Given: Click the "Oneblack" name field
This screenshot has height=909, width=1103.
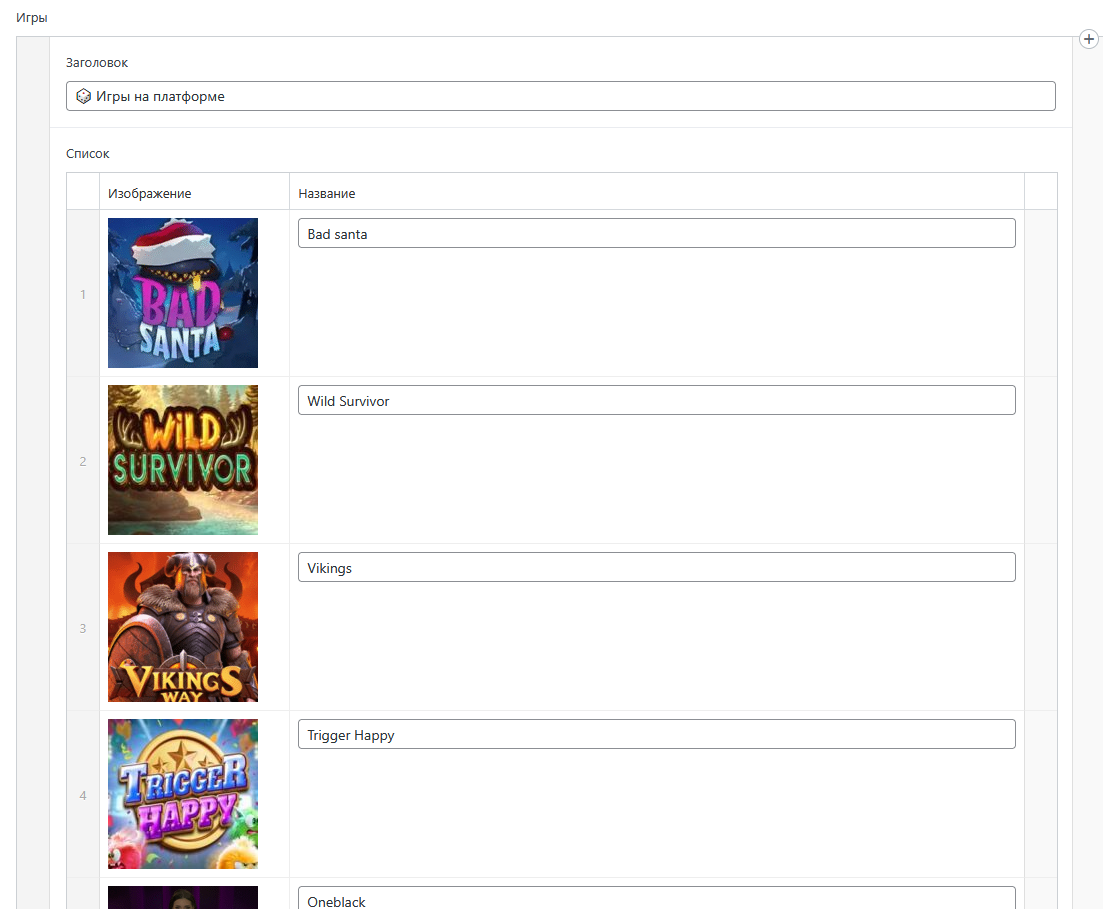Looking at the screenshot, I should coord(656,899).
